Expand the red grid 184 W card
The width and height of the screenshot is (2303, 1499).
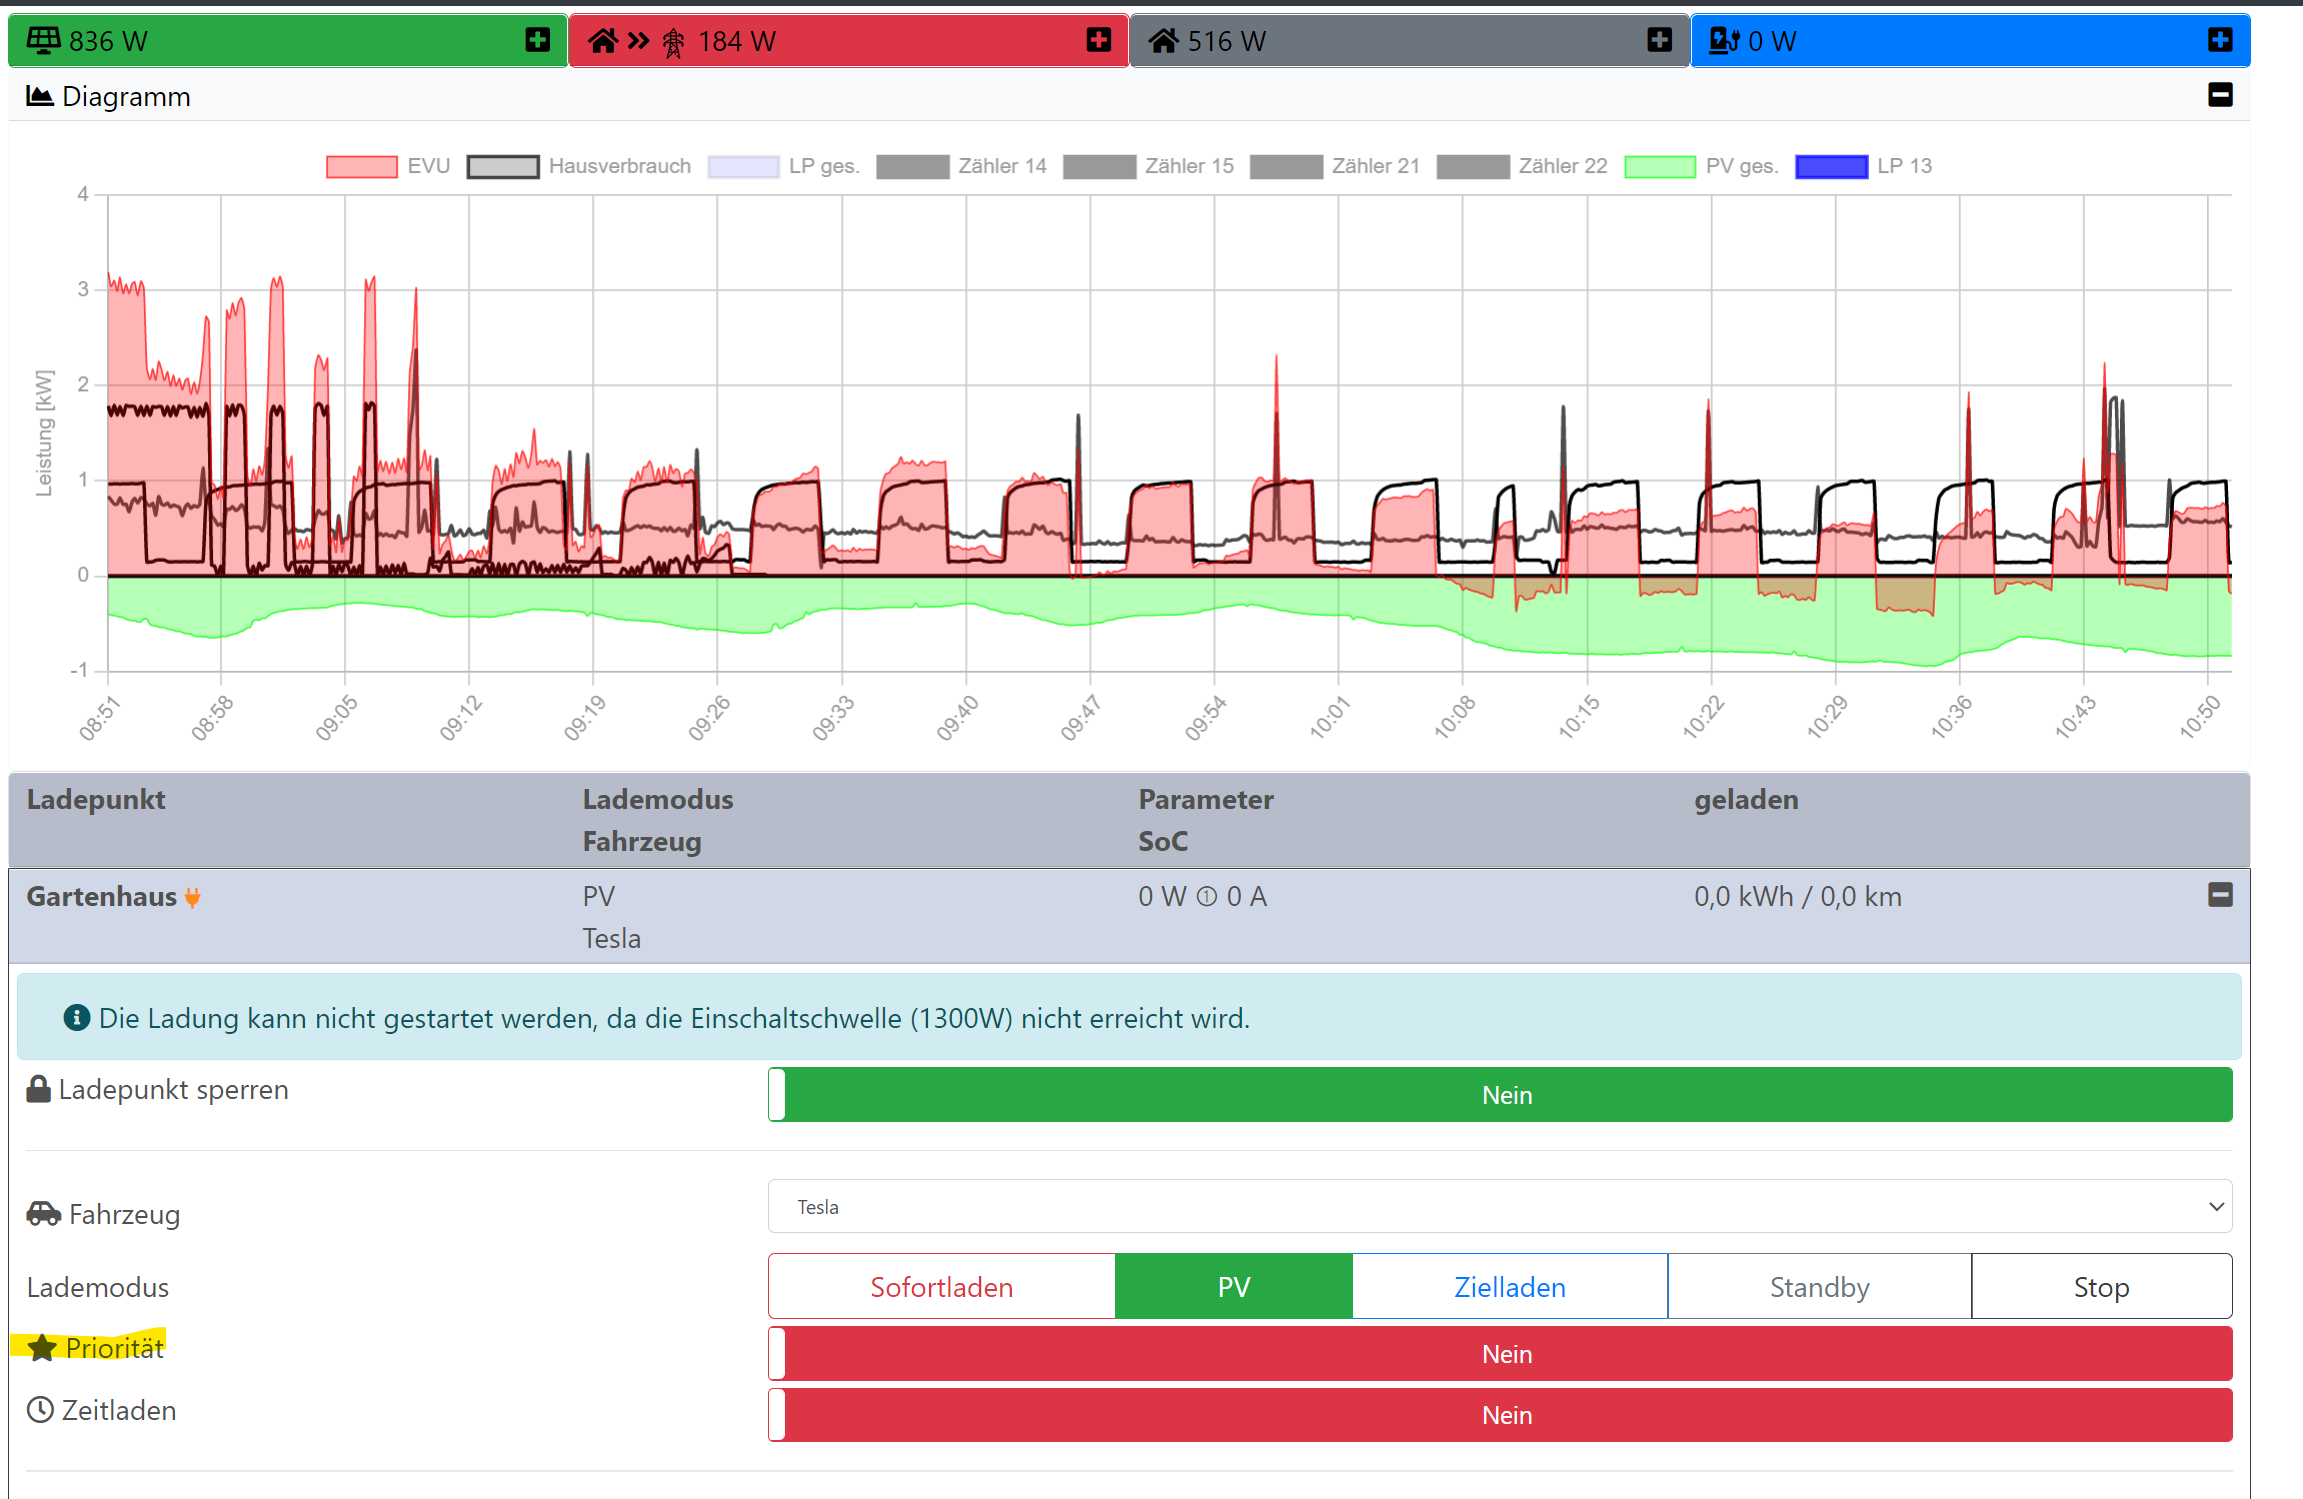1098,40
